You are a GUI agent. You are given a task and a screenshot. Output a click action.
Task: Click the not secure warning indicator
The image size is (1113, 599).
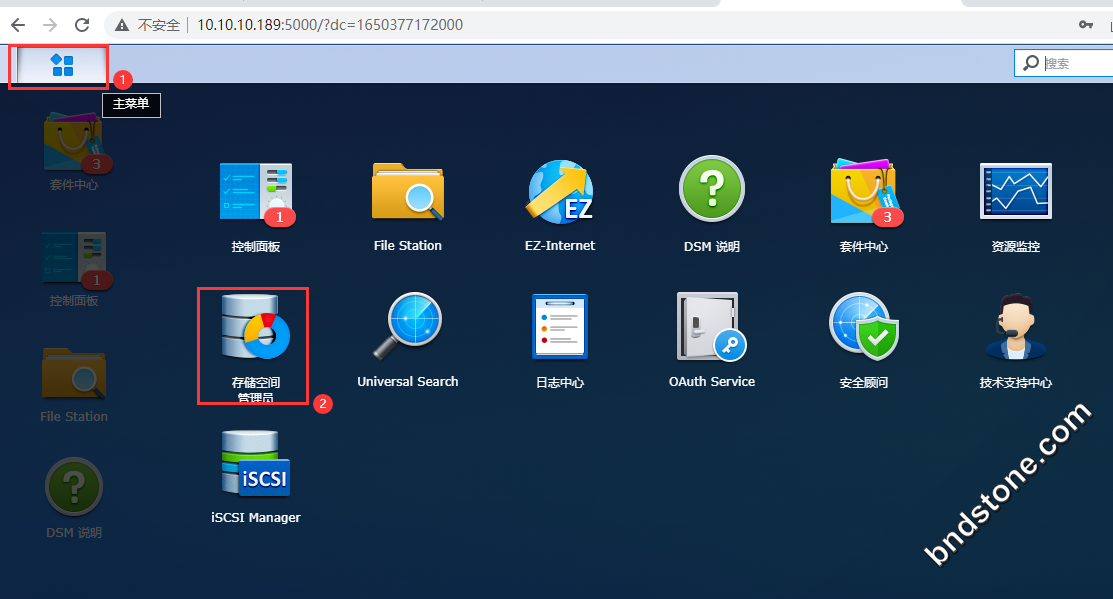[147, 25]
